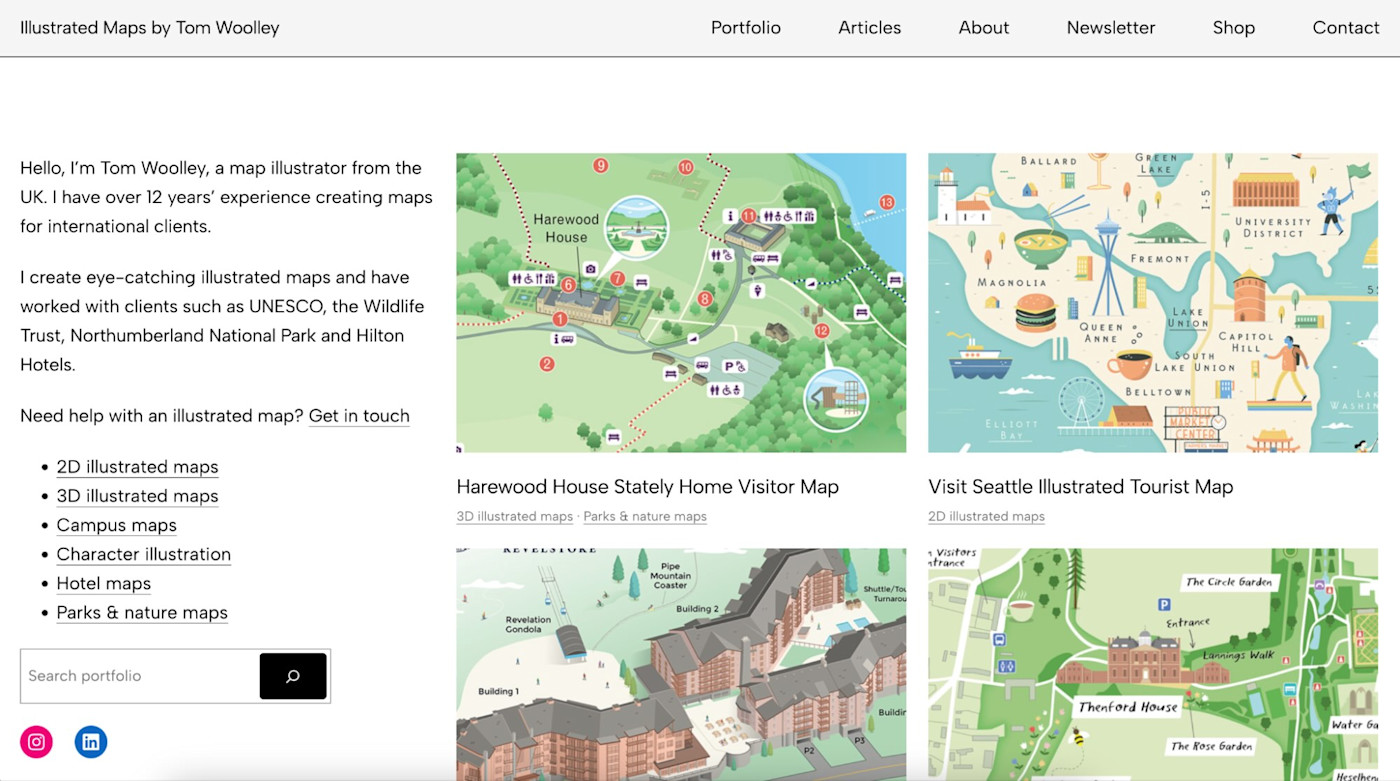Open the Articles menu item

[x=870, y=28]
